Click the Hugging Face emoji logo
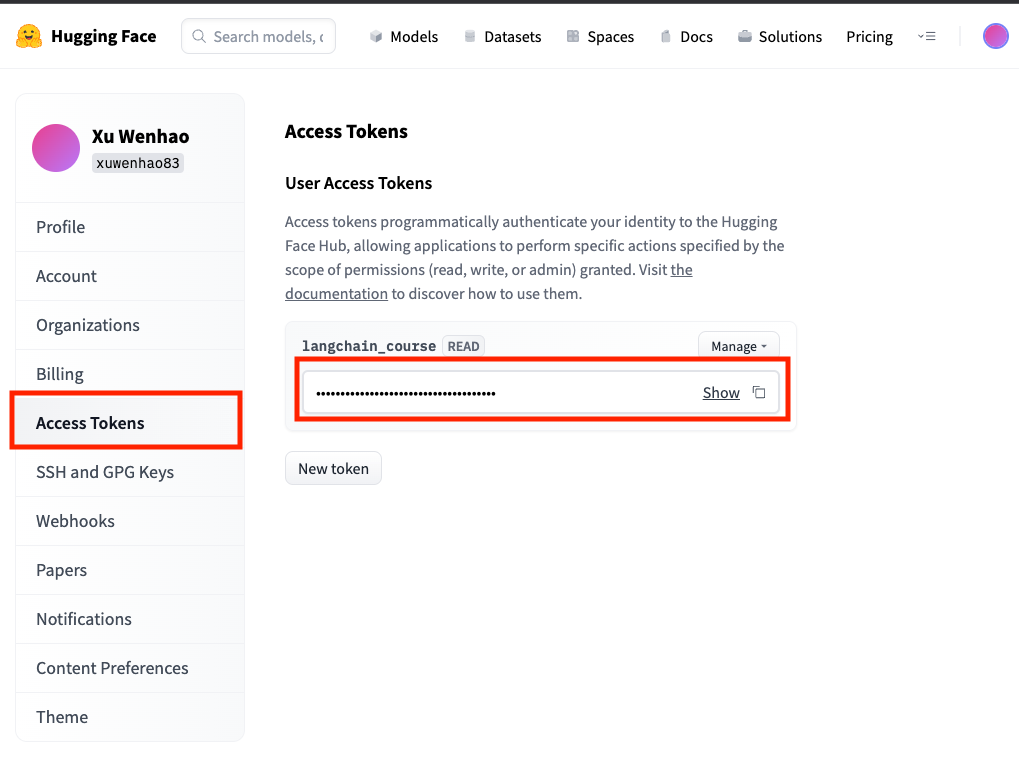This screenshot has width=1019, height=766. tap(29, 37)
